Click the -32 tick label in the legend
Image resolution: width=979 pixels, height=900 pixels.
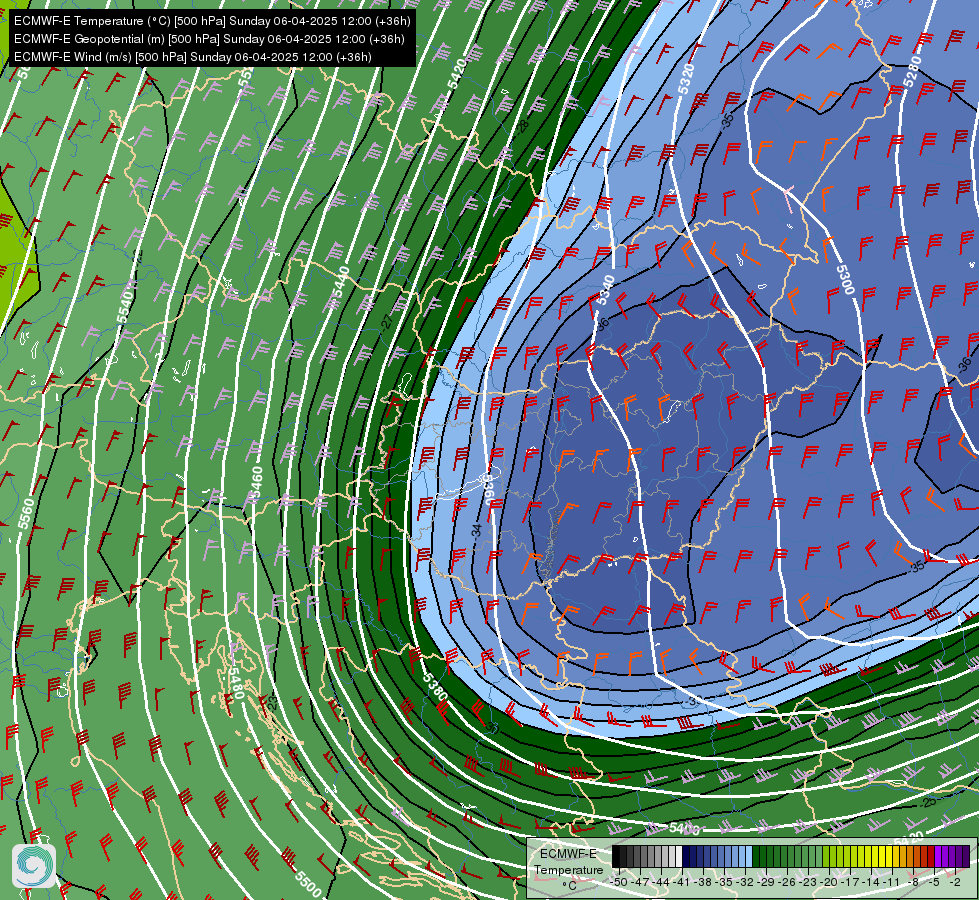[745, 882]
